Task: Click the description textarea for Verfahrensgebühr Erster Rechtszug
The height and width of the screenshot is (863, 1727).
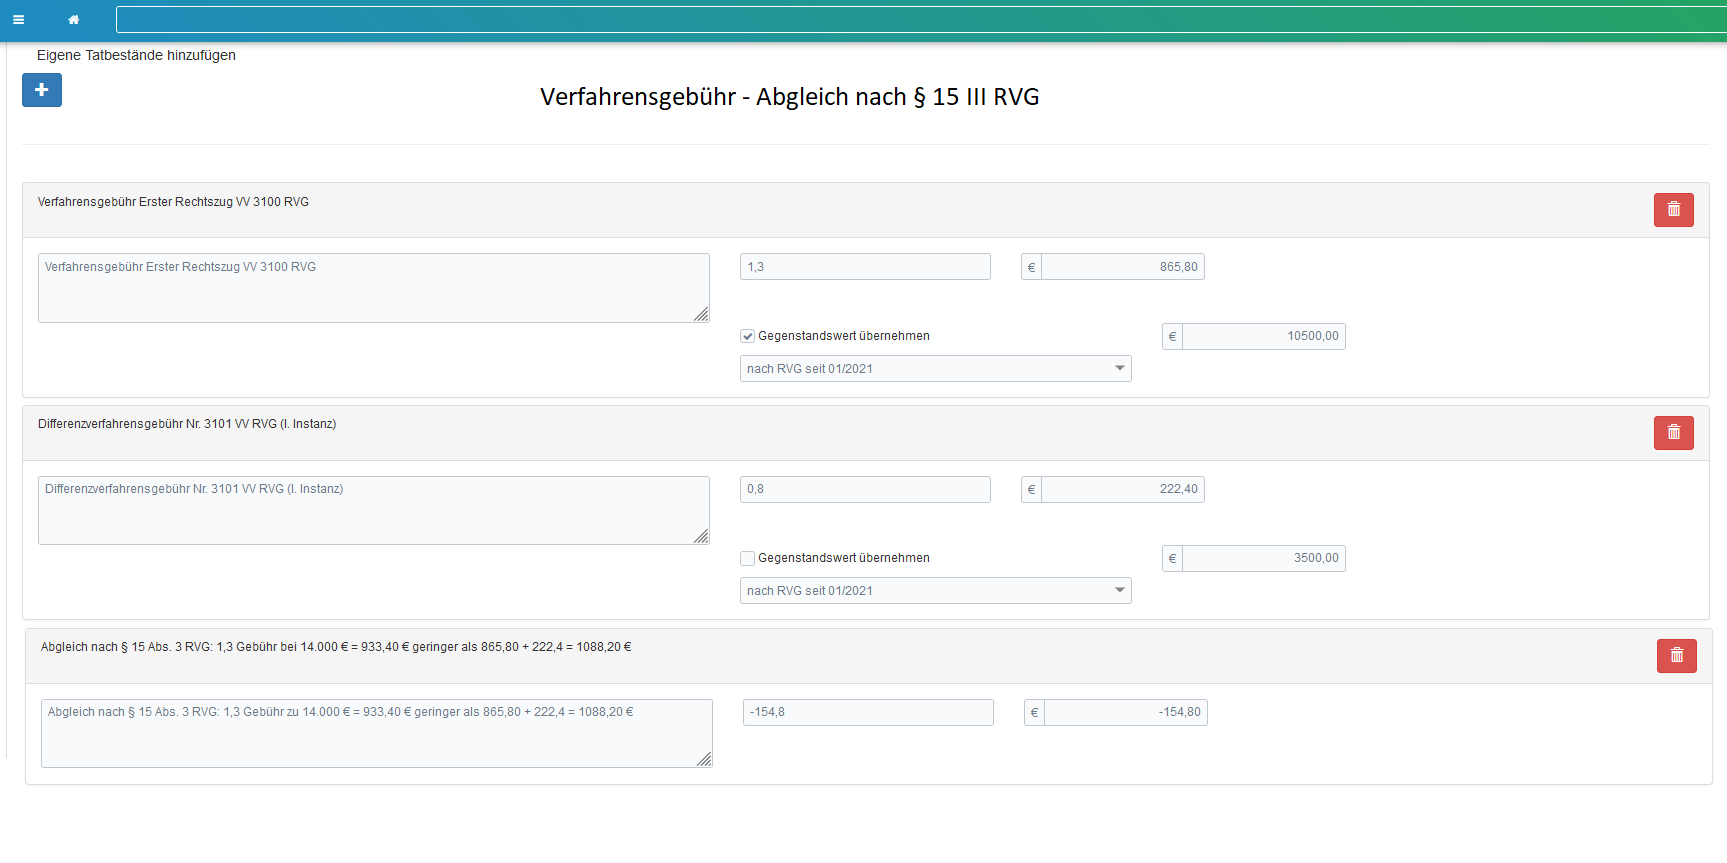Action: click(374, 288)
